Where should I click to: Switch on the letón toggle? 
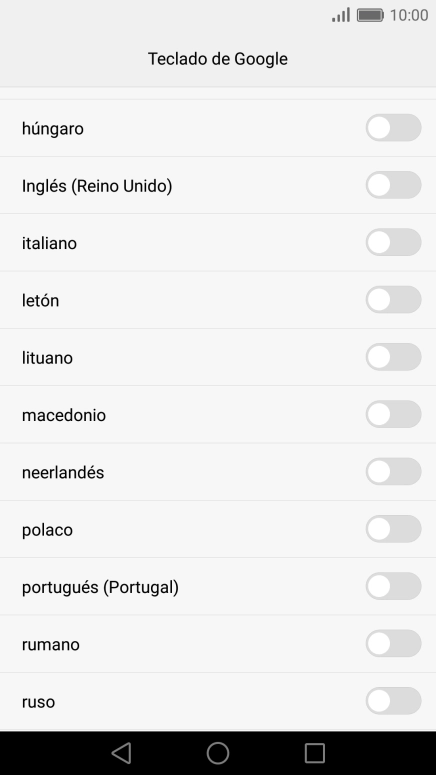coord(393,300)
